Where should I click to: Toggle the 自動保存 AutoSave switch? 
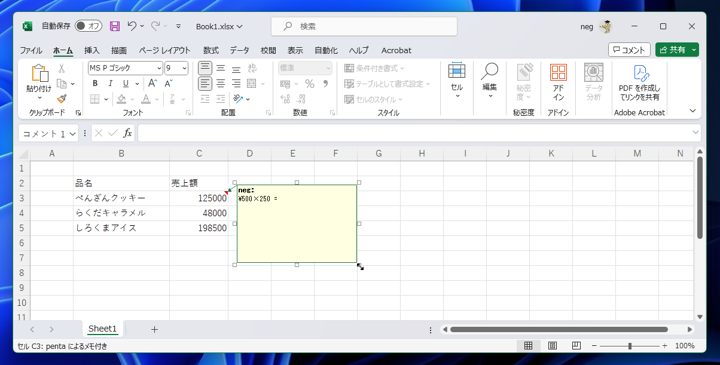point(88,26)
